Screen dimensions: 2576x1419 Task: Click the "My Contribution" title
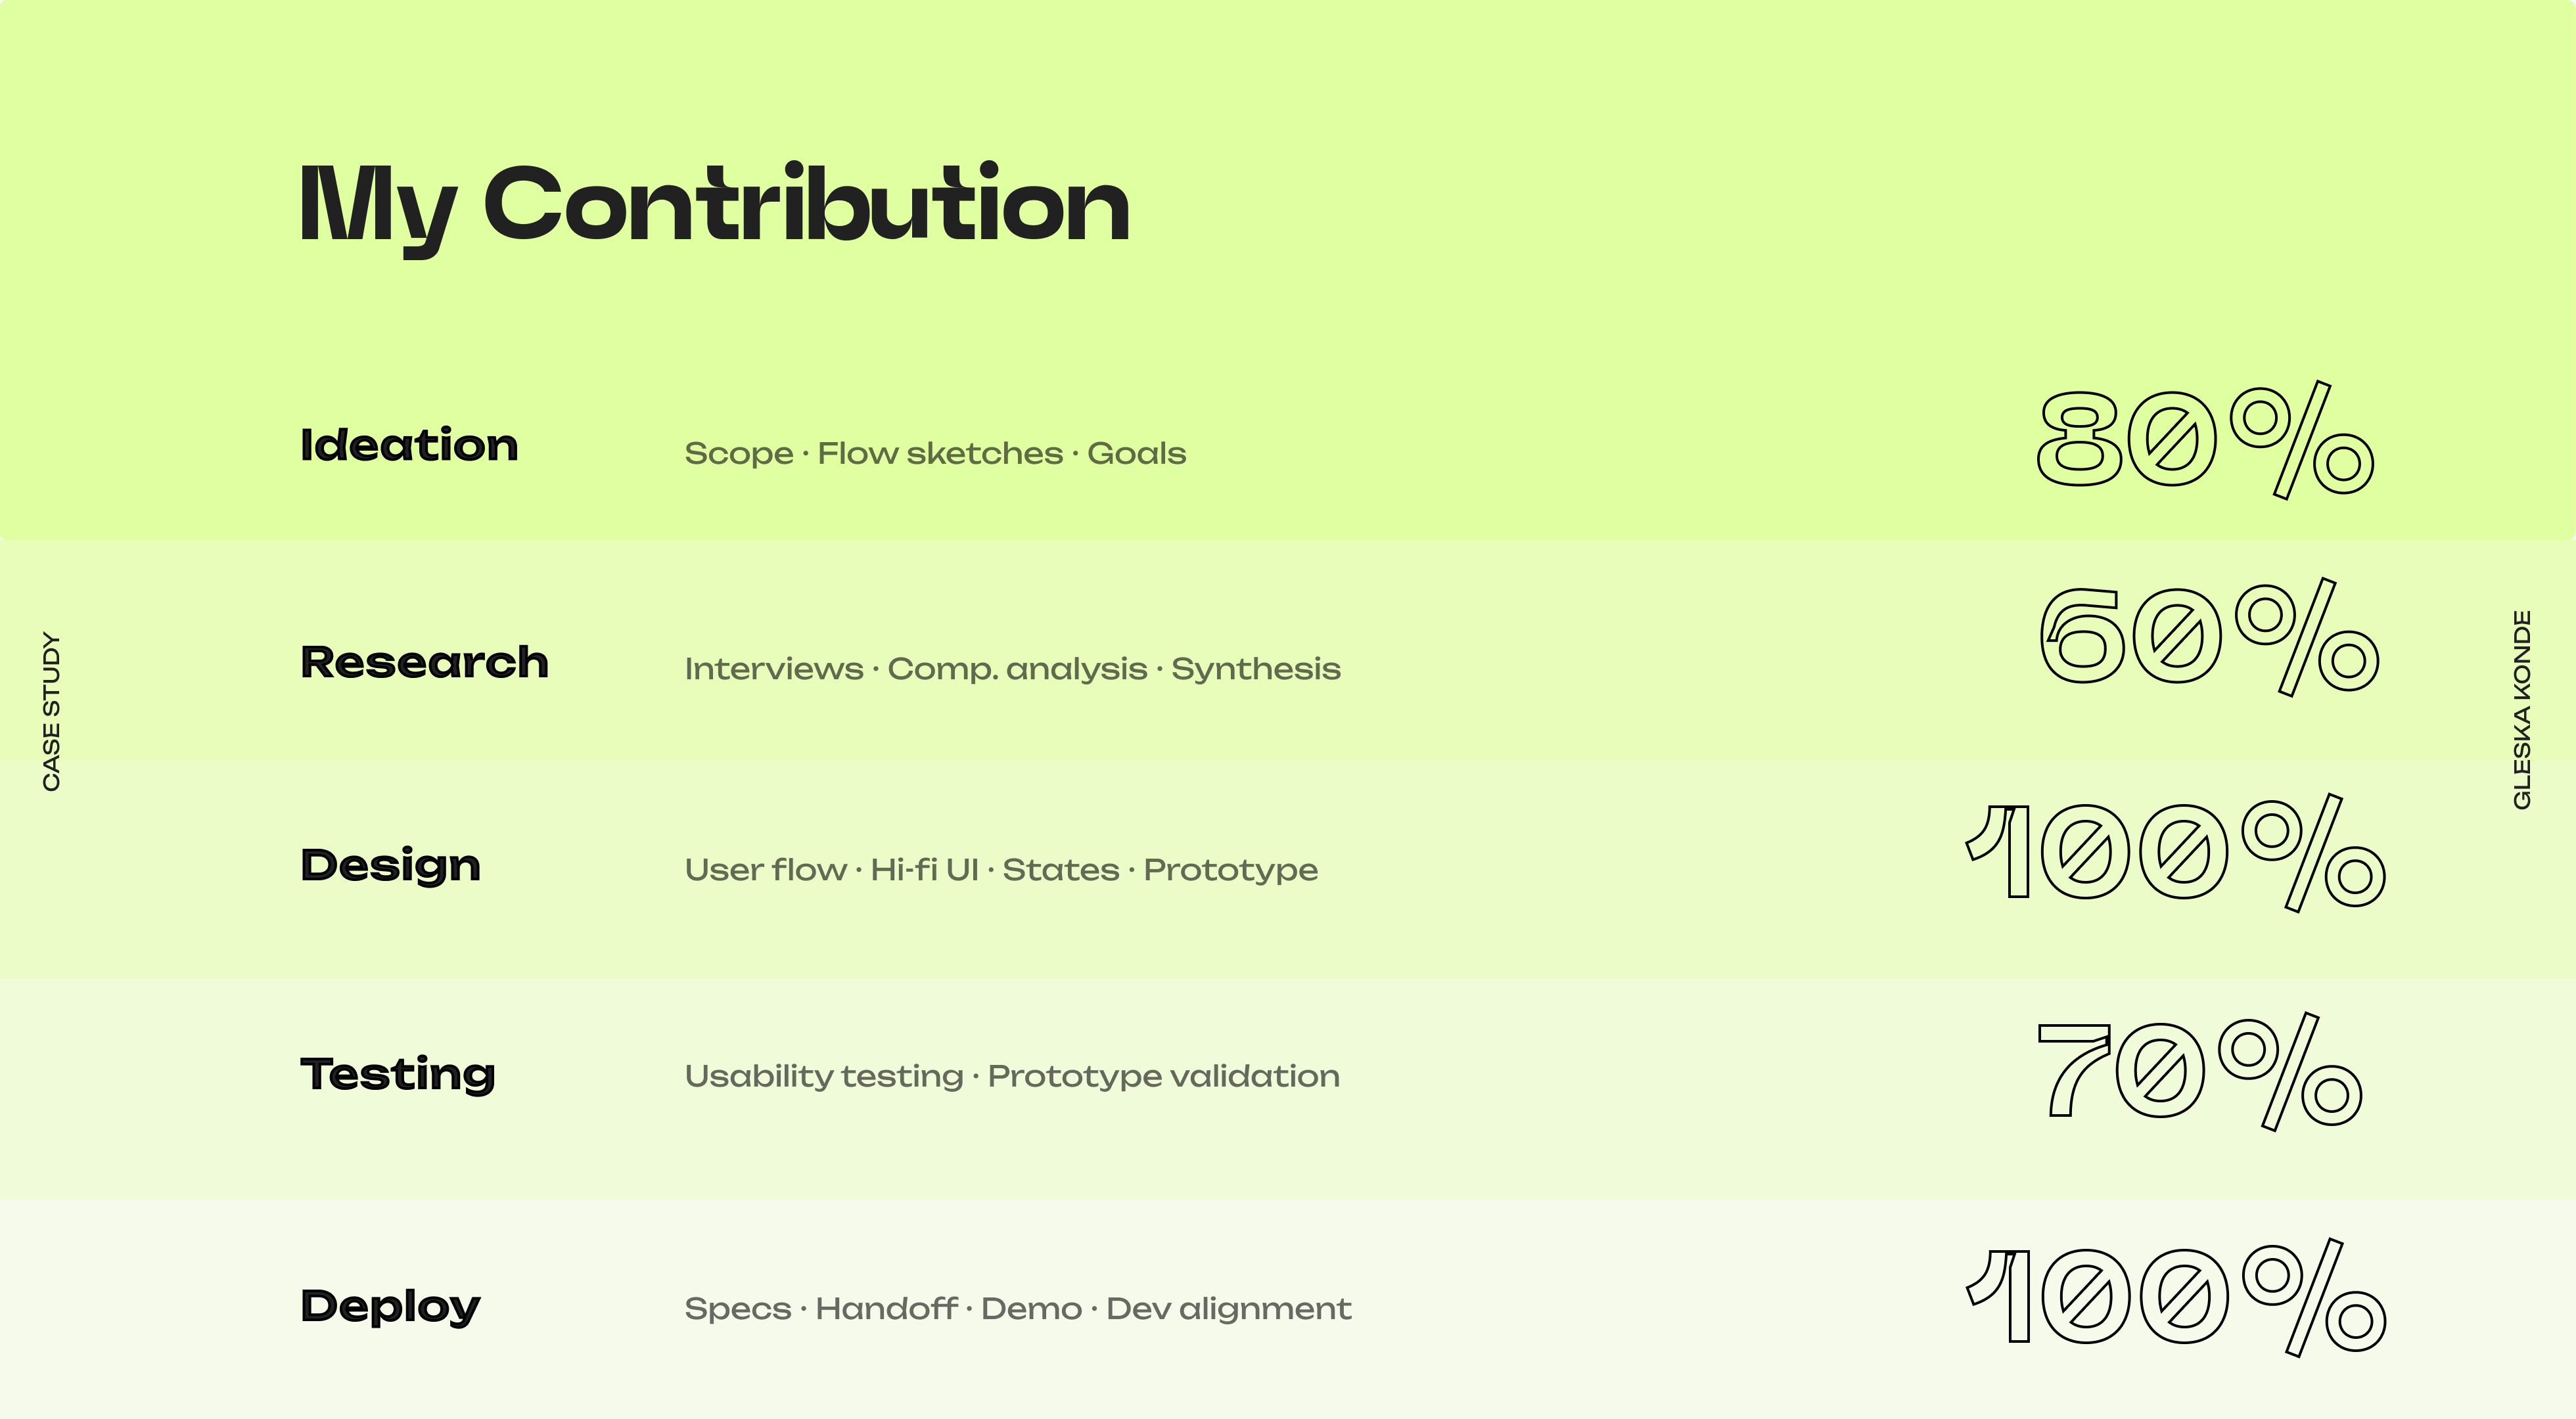pos(714,205)
